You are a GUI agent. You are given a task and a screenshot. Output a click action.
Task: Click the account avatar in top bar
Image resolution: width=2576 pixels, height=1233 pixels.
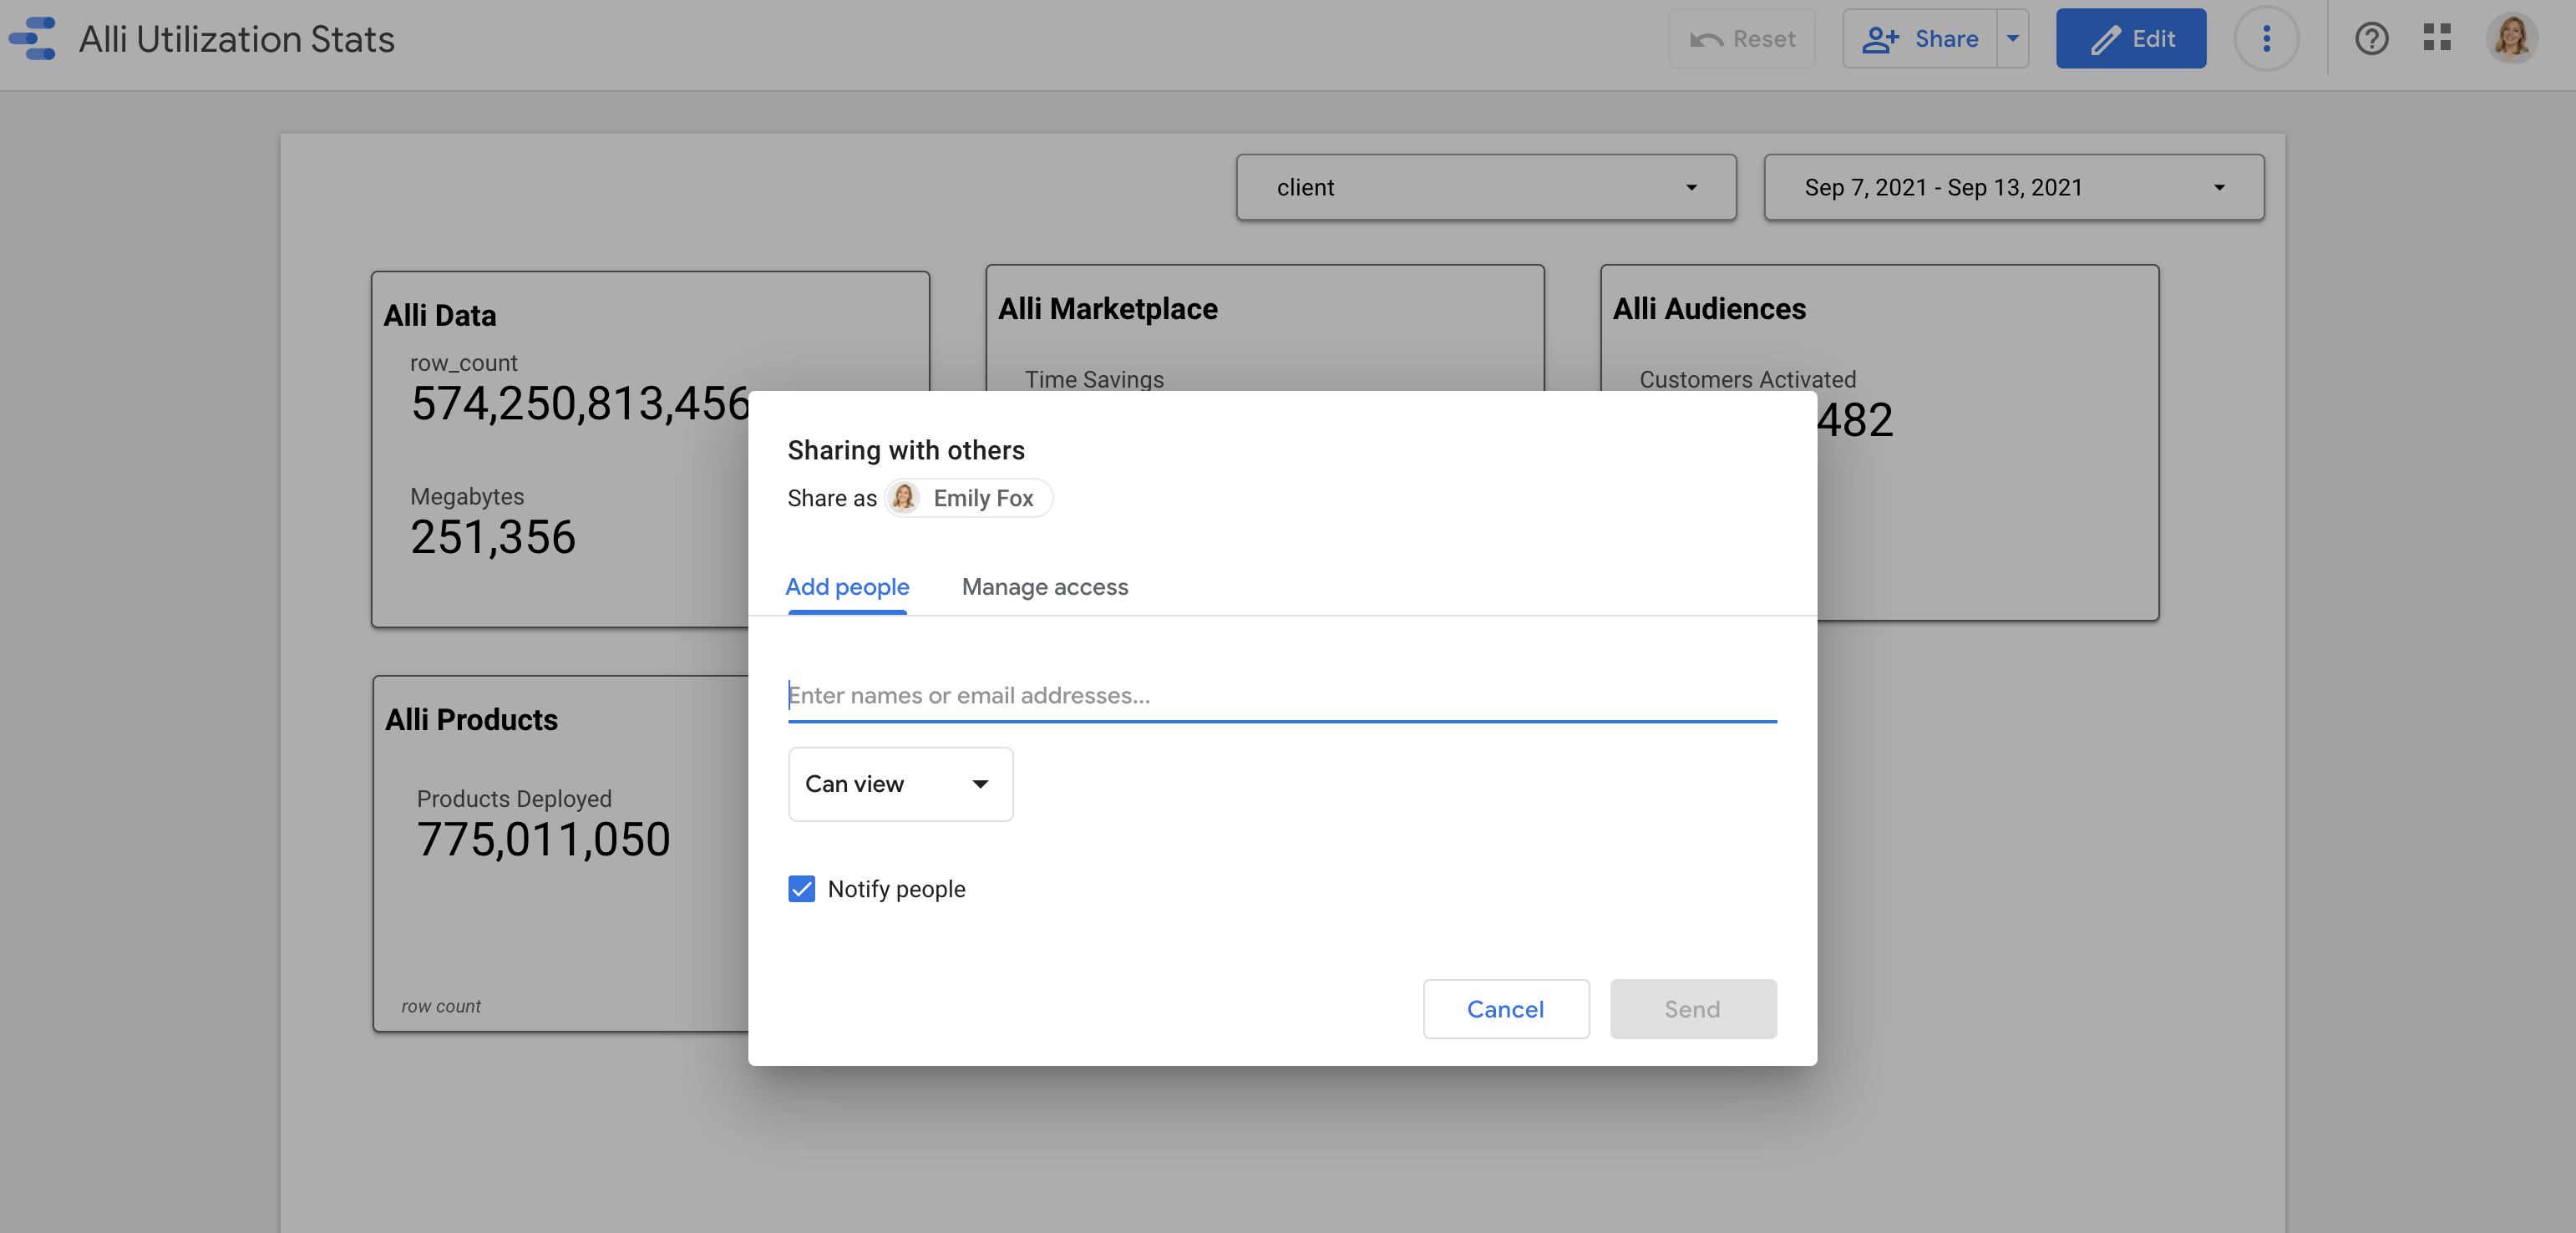point(2511,39)
